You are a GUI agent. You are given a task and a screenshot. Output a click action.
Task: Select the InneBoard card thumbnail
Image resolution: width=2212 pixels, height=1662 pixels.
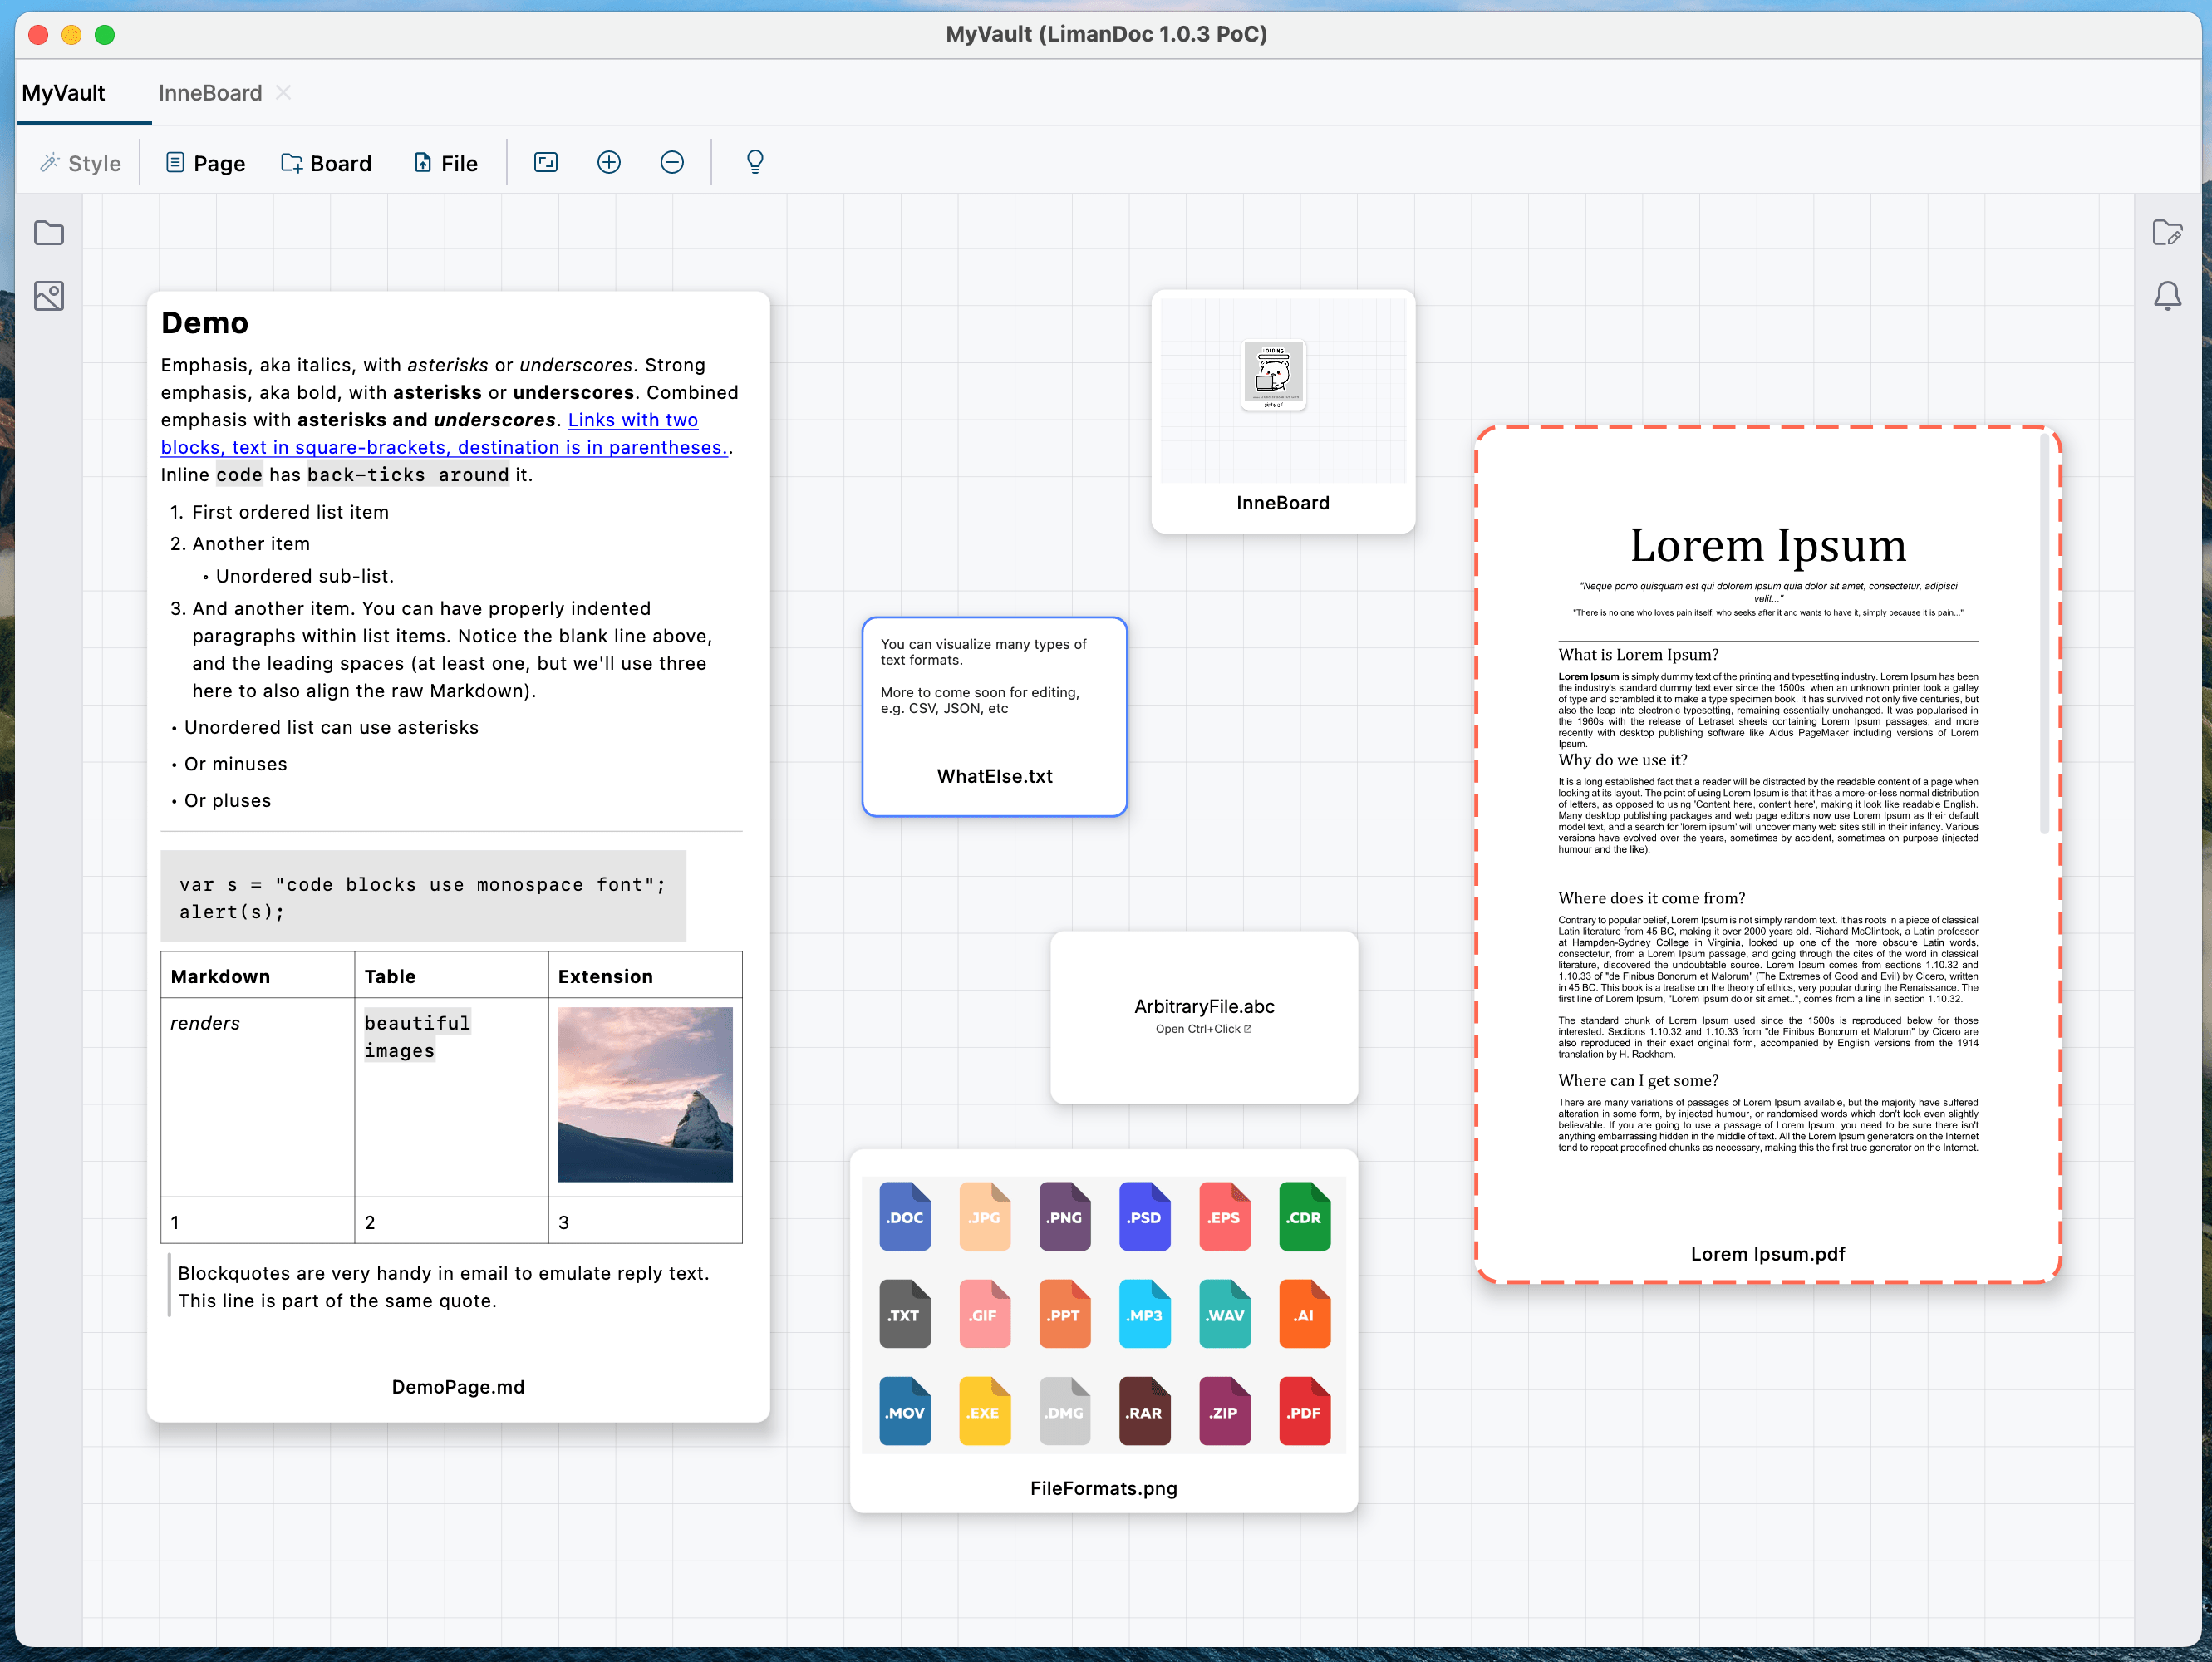tap(1283, 390)
